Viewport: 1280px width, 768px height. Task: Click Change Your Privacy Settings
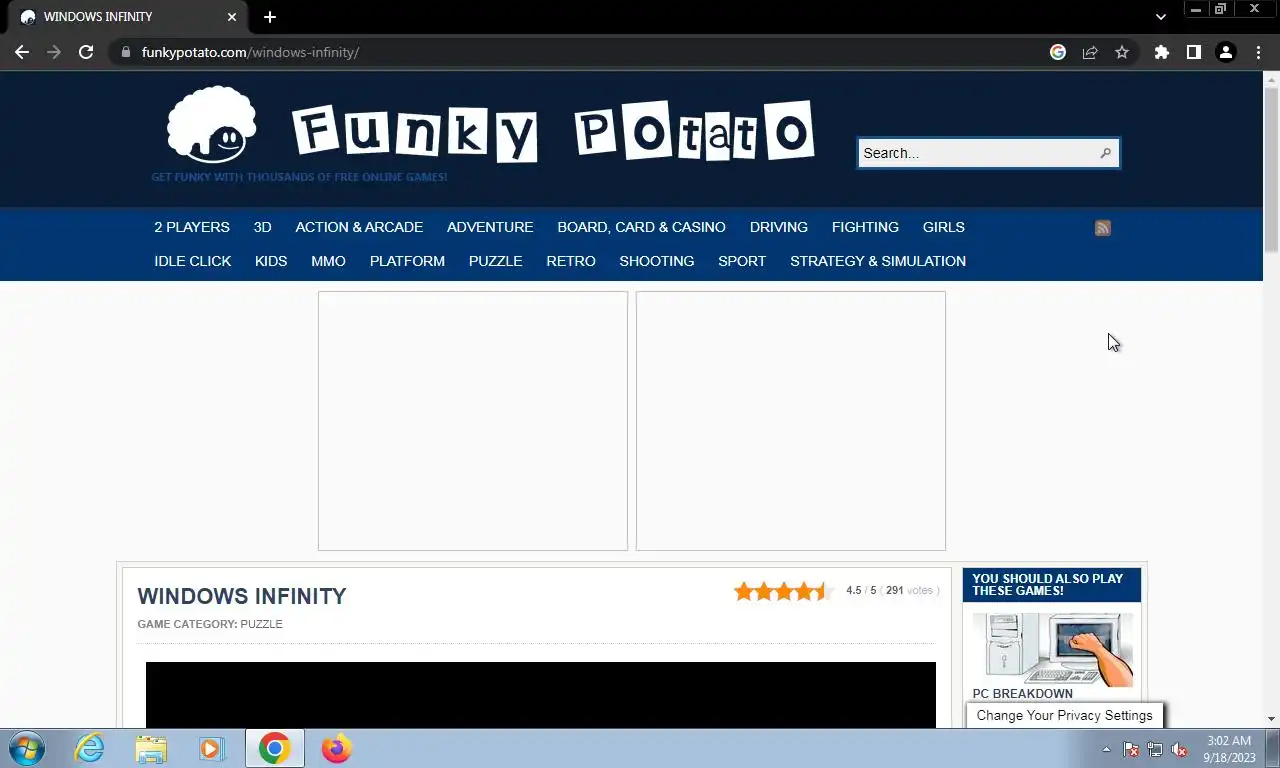(x=1064, y=715)
